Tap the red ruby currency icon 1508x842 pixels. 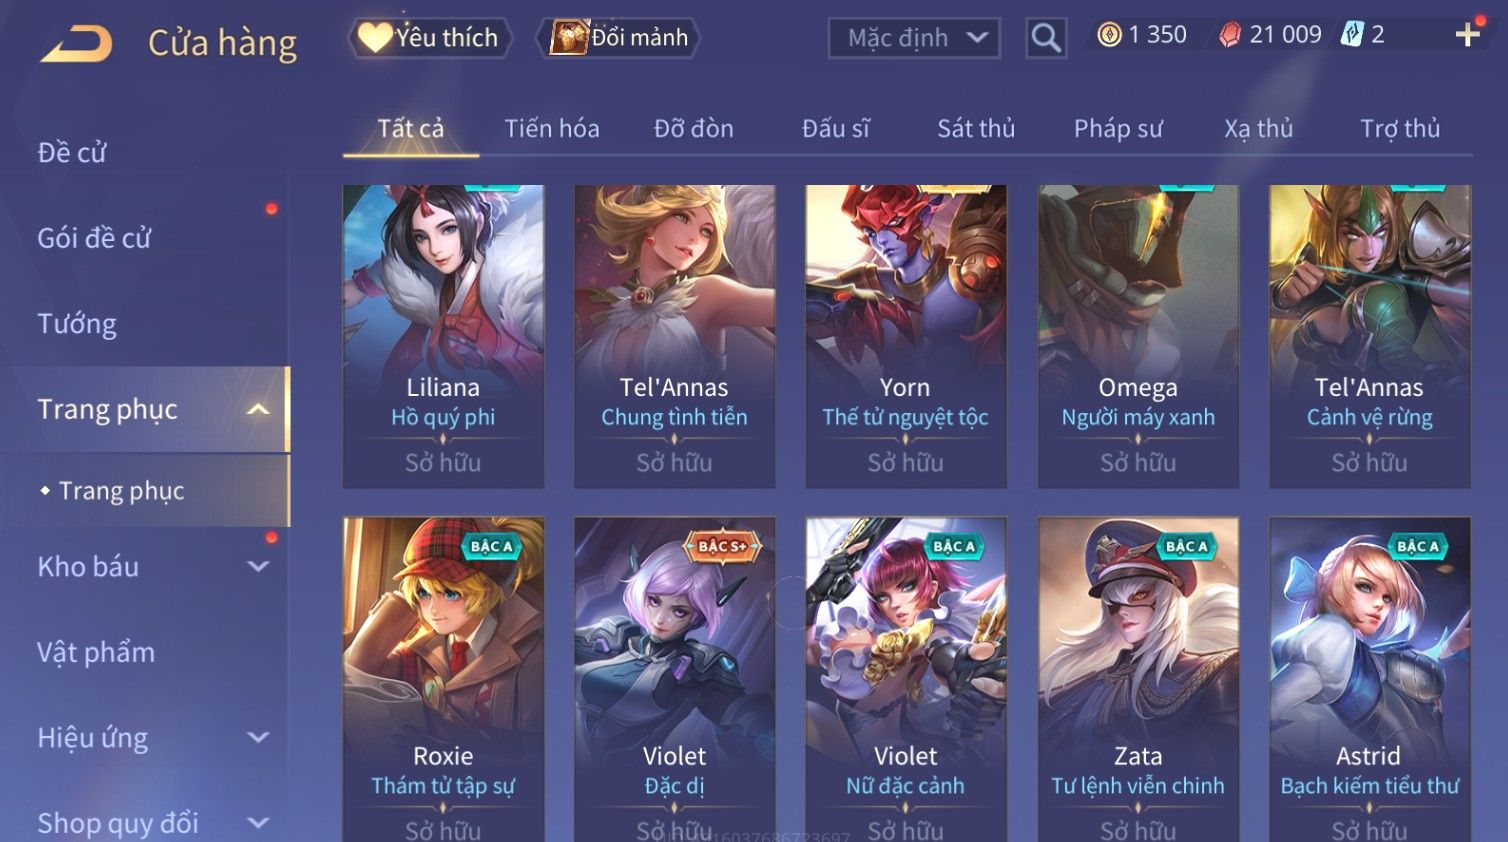(1230, 35)
